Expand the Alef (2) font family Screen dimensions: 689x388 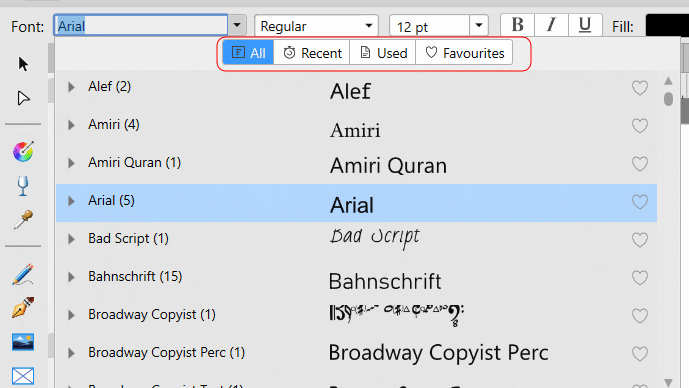pos(71,87)
